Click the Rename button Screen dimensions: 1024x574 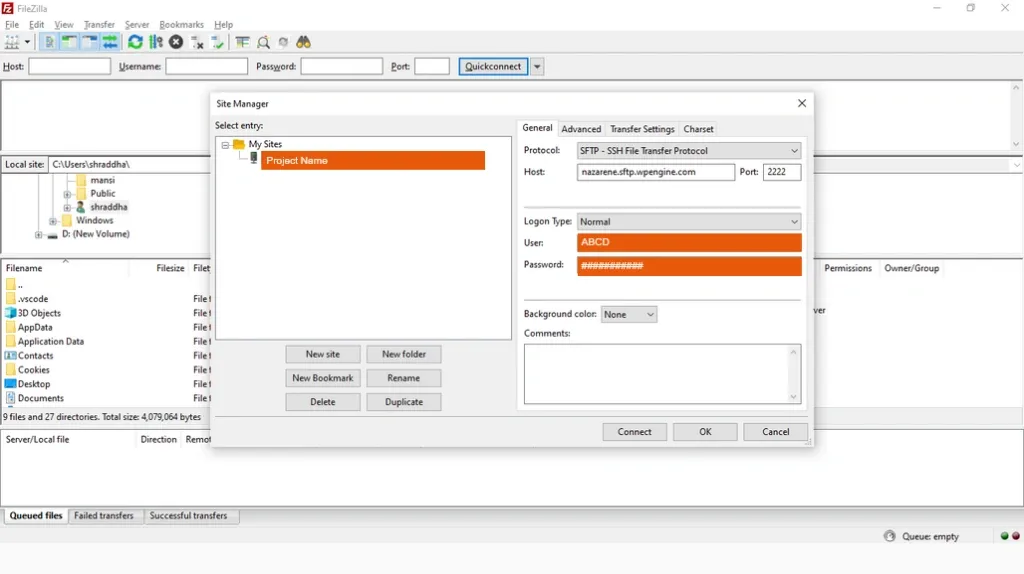pyautogui.click(x=404, y=378)
